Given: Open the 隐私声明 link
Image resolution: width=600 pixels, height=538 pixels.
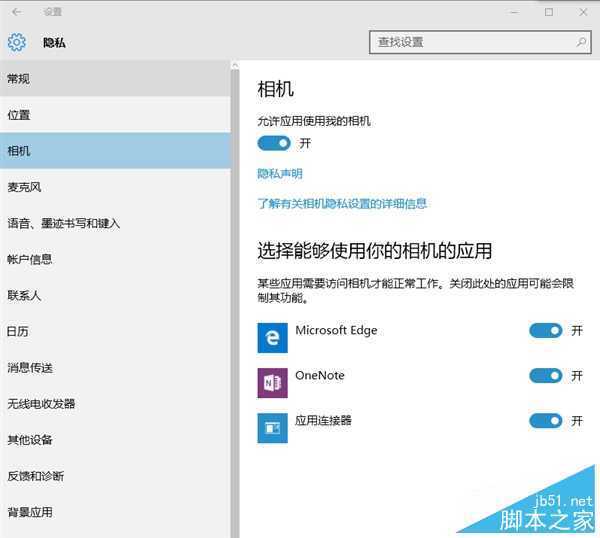Looking at the screenshot, I should pos(280,174).
